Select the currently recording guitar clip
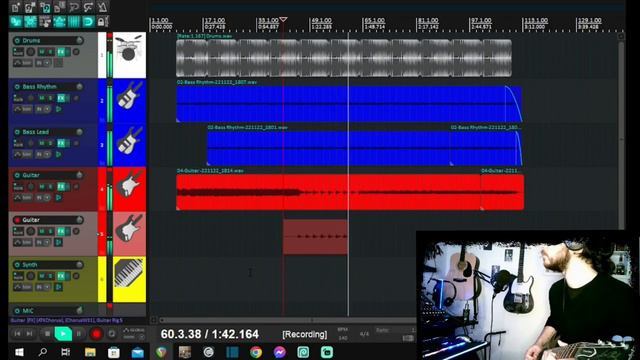The image size is (640, 360). coord(315,236)
